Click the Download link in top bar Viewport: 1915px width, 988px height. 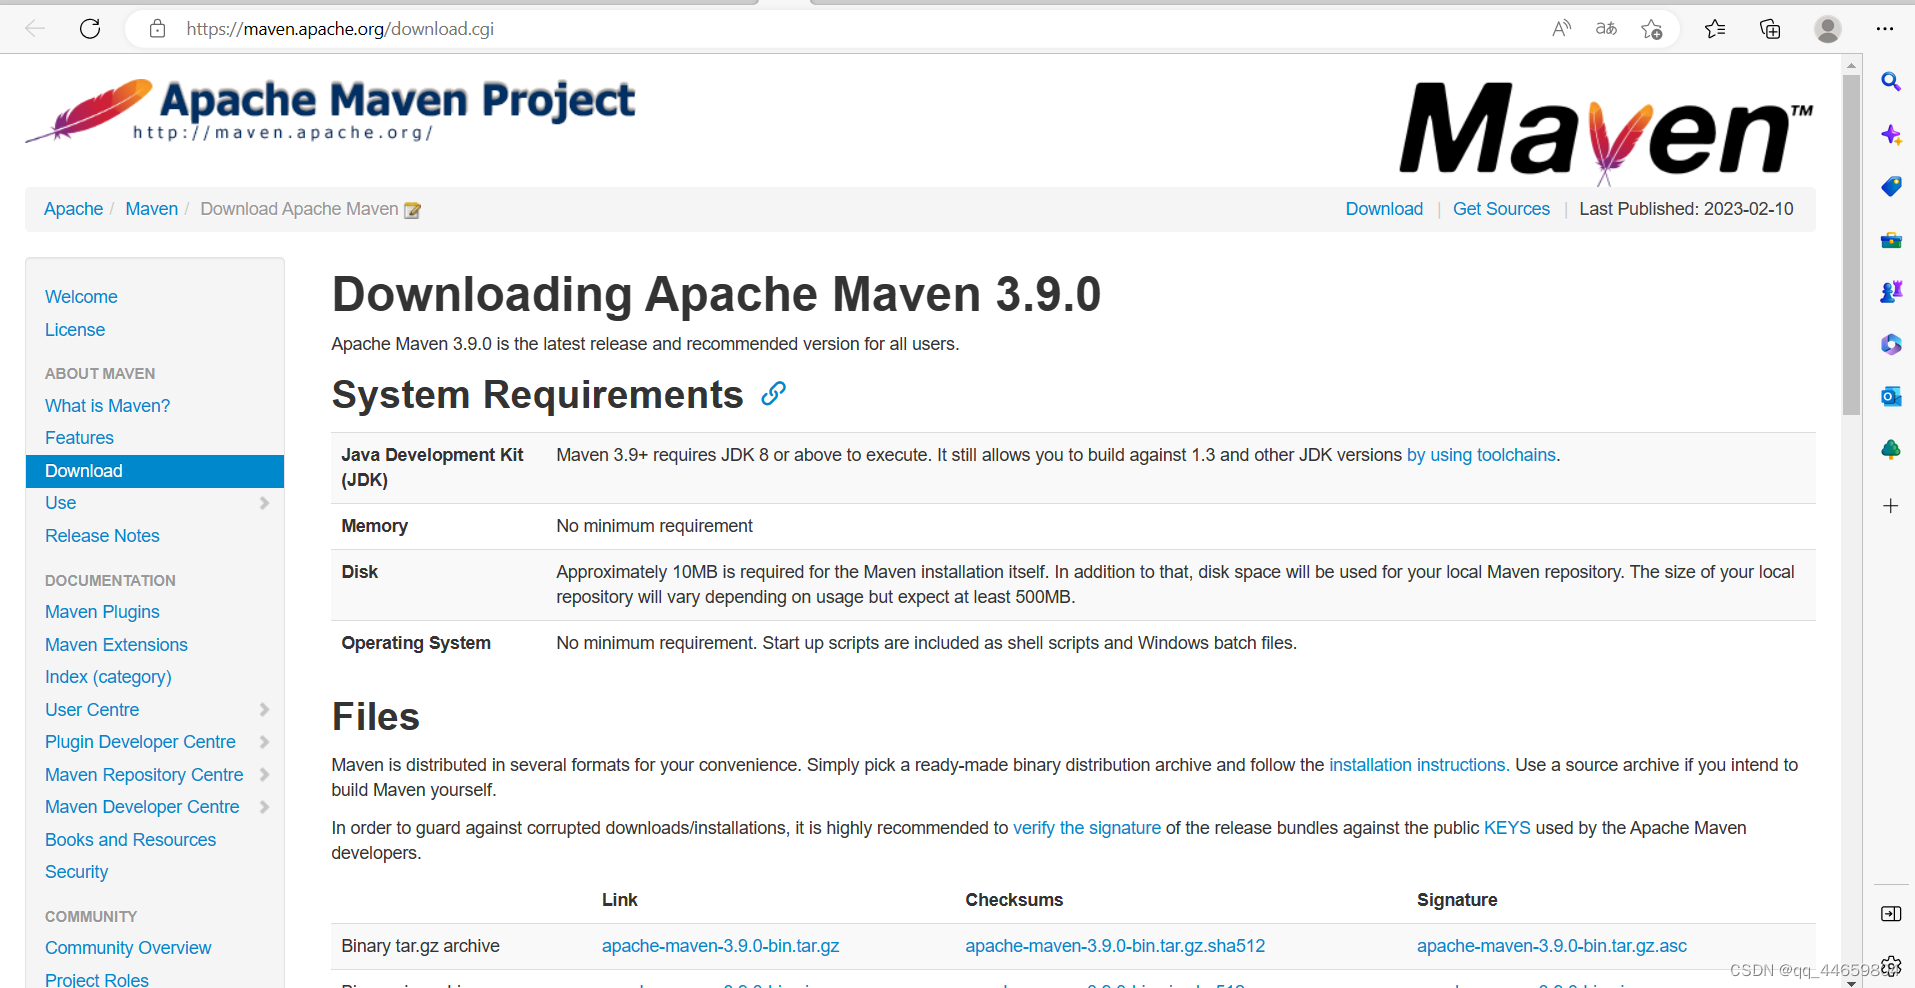point(1384,209)
